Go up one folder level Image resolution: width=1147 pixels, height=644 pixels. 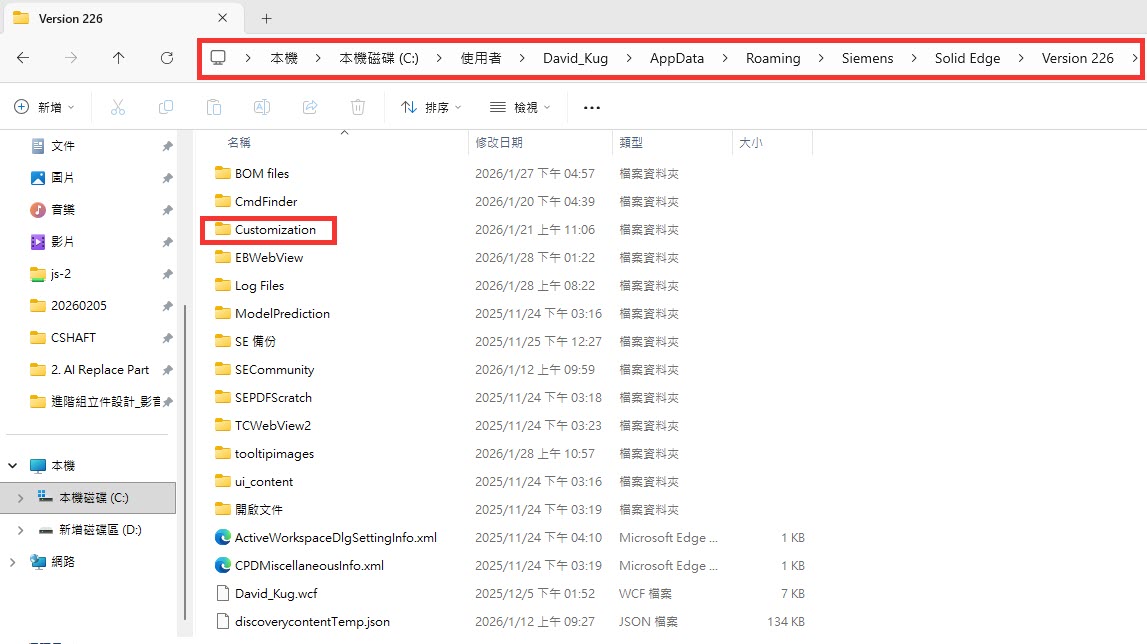[119, 58]
